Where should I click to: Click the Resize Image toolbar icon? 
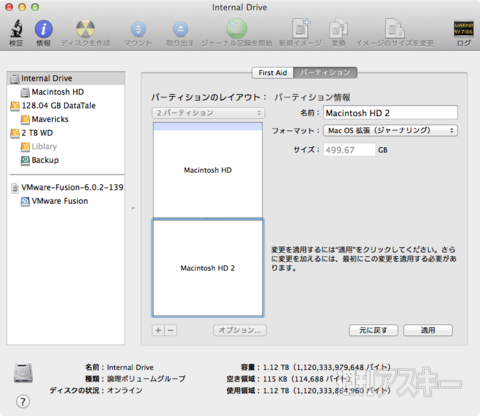pyautogui.click(x=395, y=28)
